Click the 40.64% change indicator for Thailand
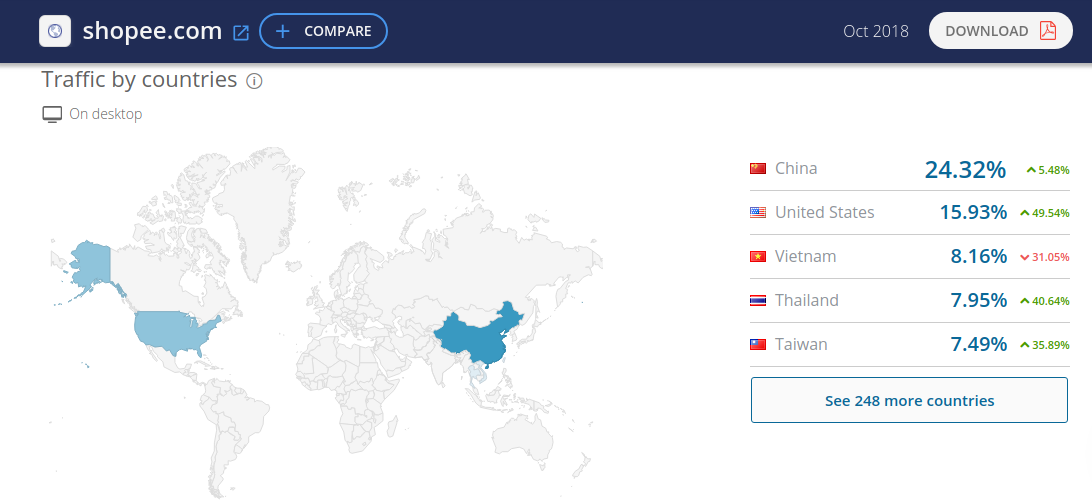 (x=1045, y=301)
